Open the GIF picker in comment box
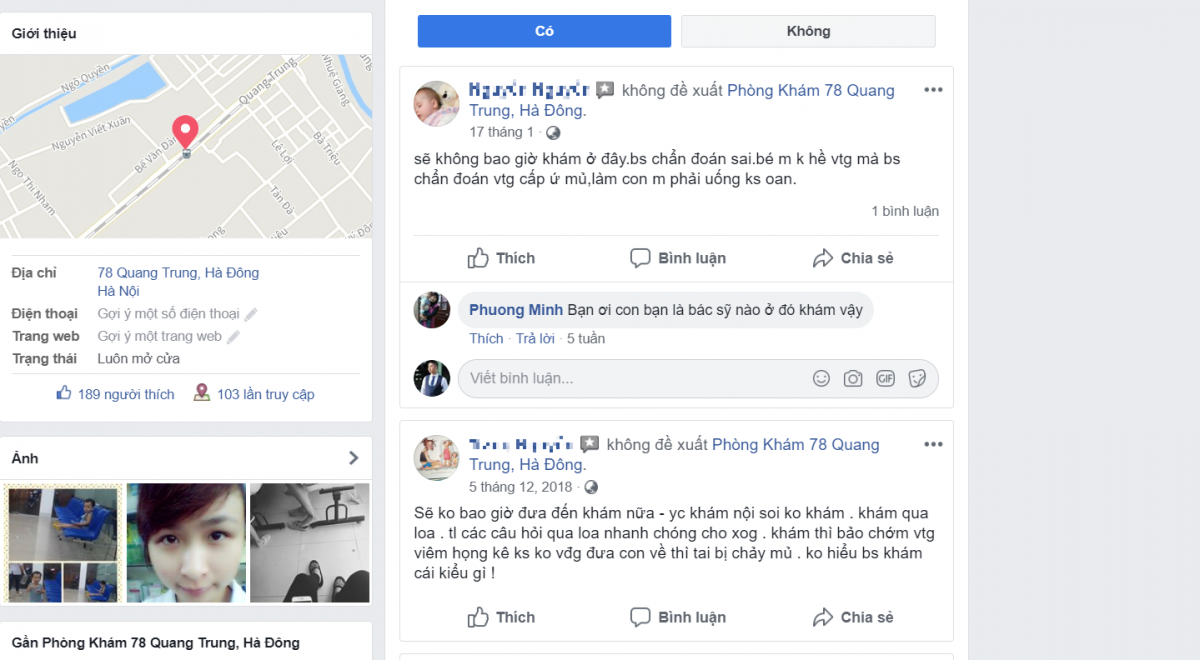 tap(885, 379)
